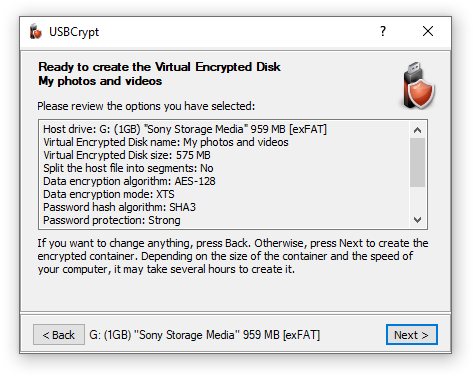Click Next to create the encrypted disk

412,335
